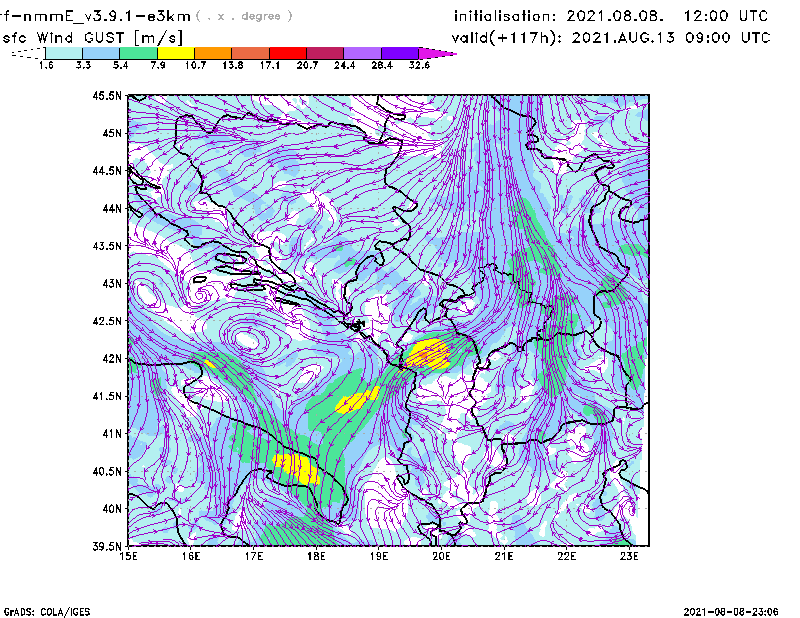Click the 42N latitude label
800x618 pixels.
click(112, 359)
